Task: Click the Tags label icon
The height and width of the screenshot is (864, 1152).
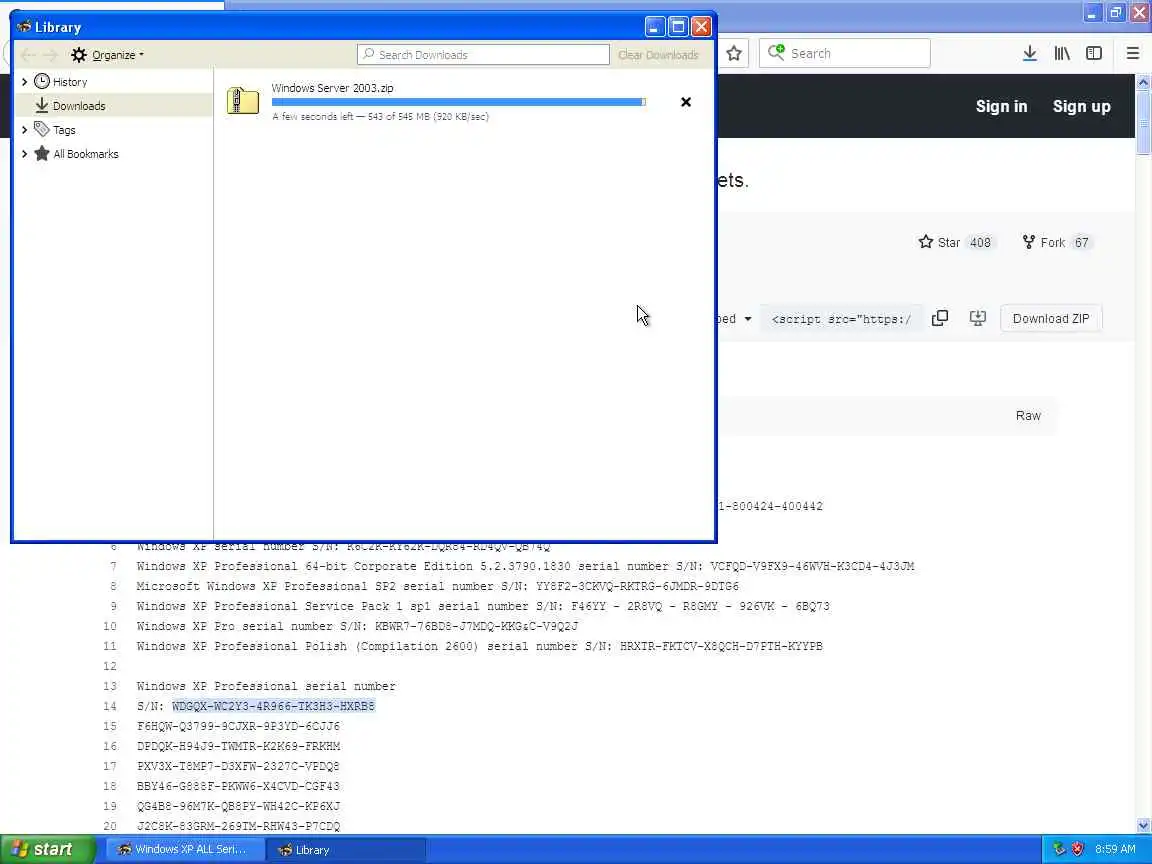Action: [42, 129]
